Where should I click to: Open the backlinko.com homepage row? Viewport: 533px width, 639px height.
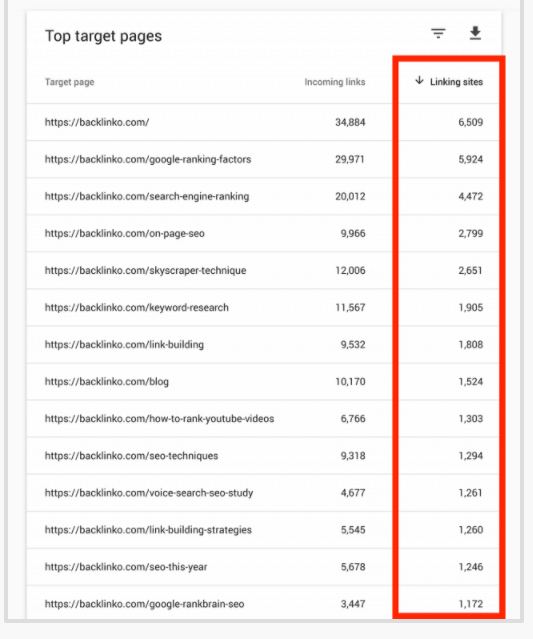click(264, 122)
